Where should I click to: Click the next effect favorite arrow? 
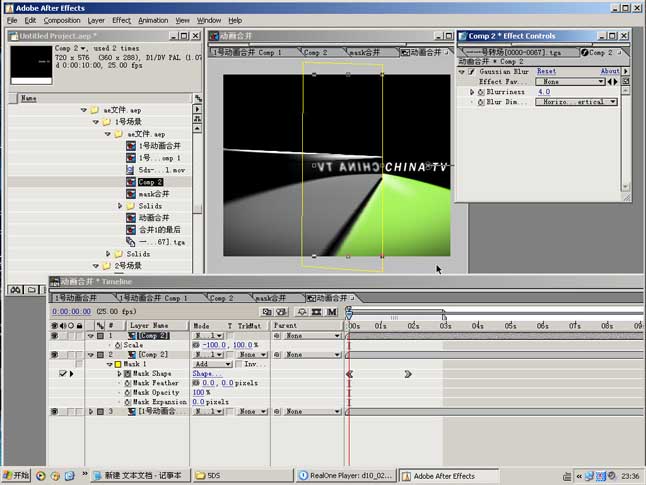(x=616, y=82)
